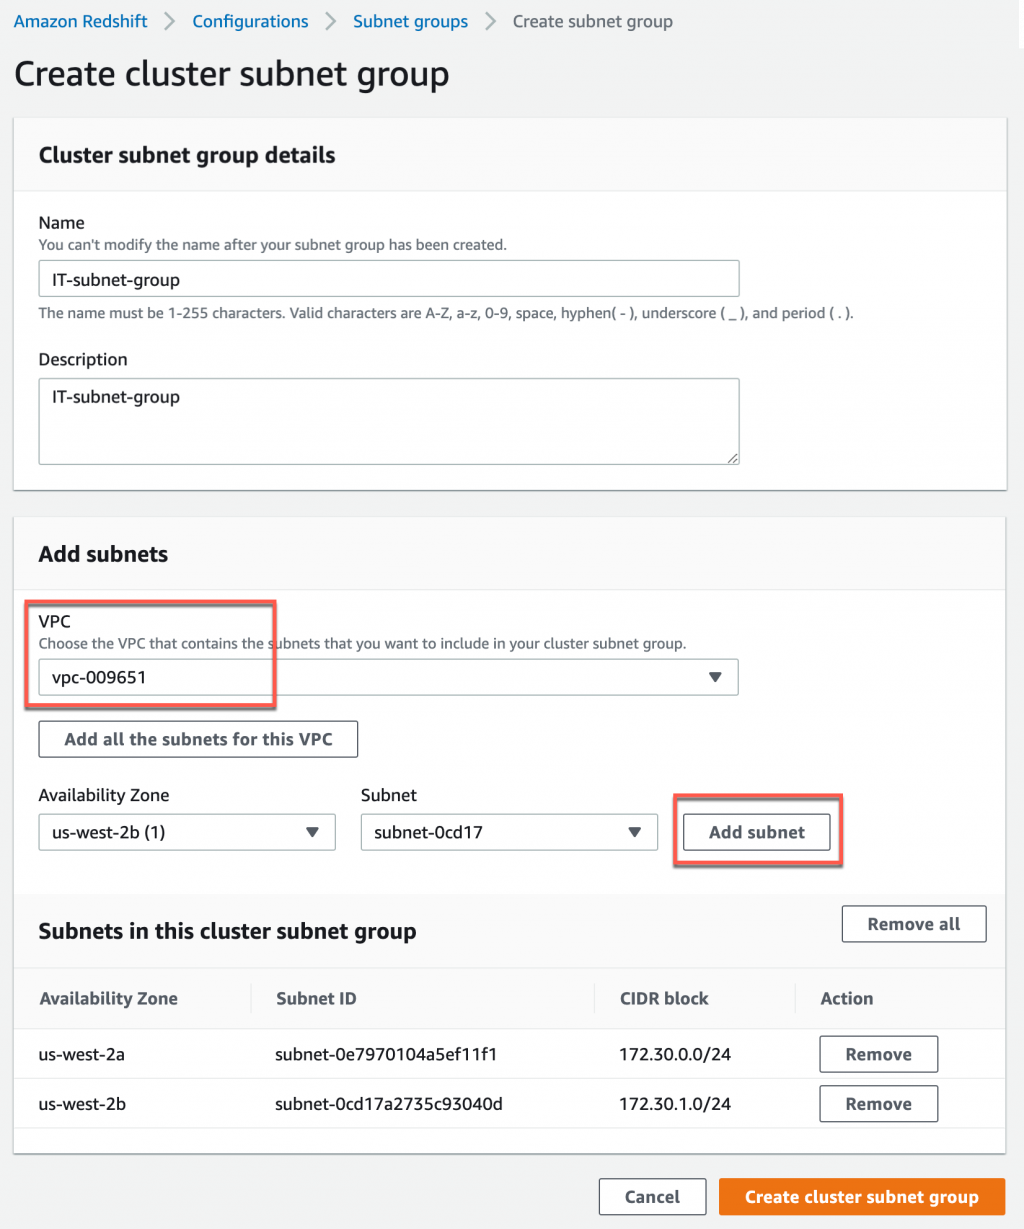Viewport: 1024px width, 1229px height.
Task: Open the VPC dropdown arrow
Action: point(715,677)
